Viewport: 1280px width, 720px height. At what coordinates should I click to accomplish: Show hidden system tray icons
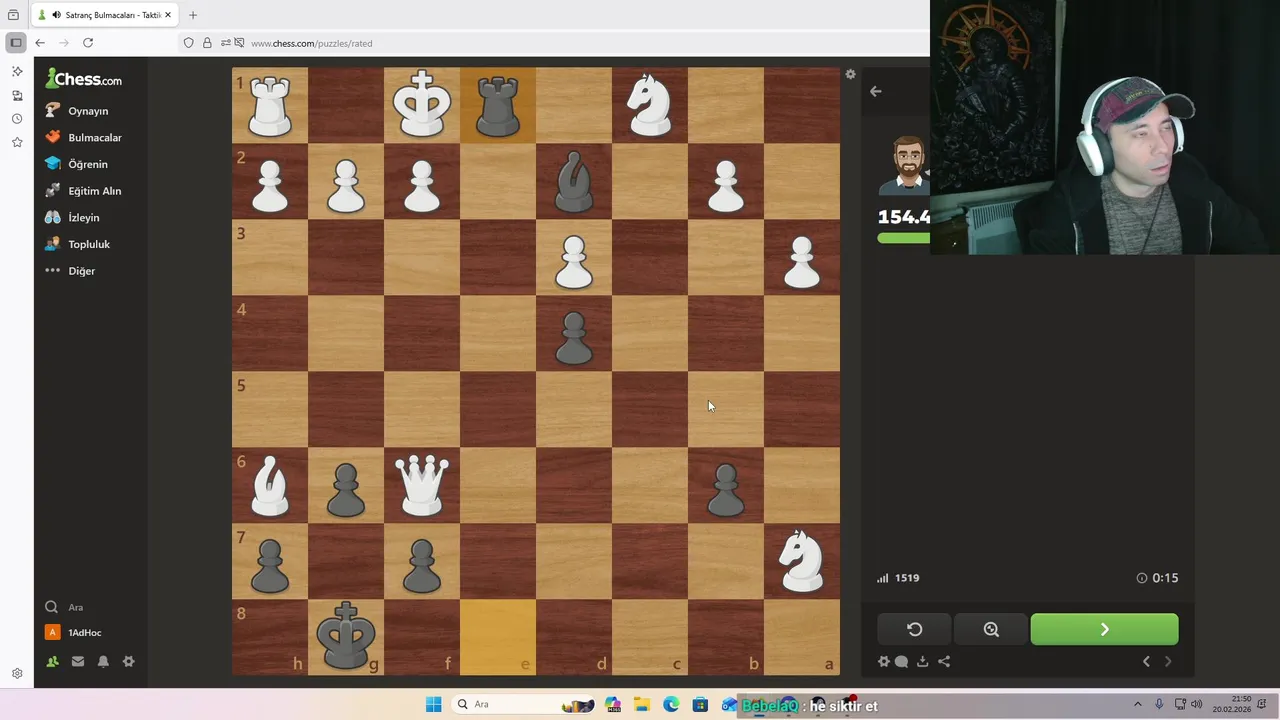pos(1137,705)
